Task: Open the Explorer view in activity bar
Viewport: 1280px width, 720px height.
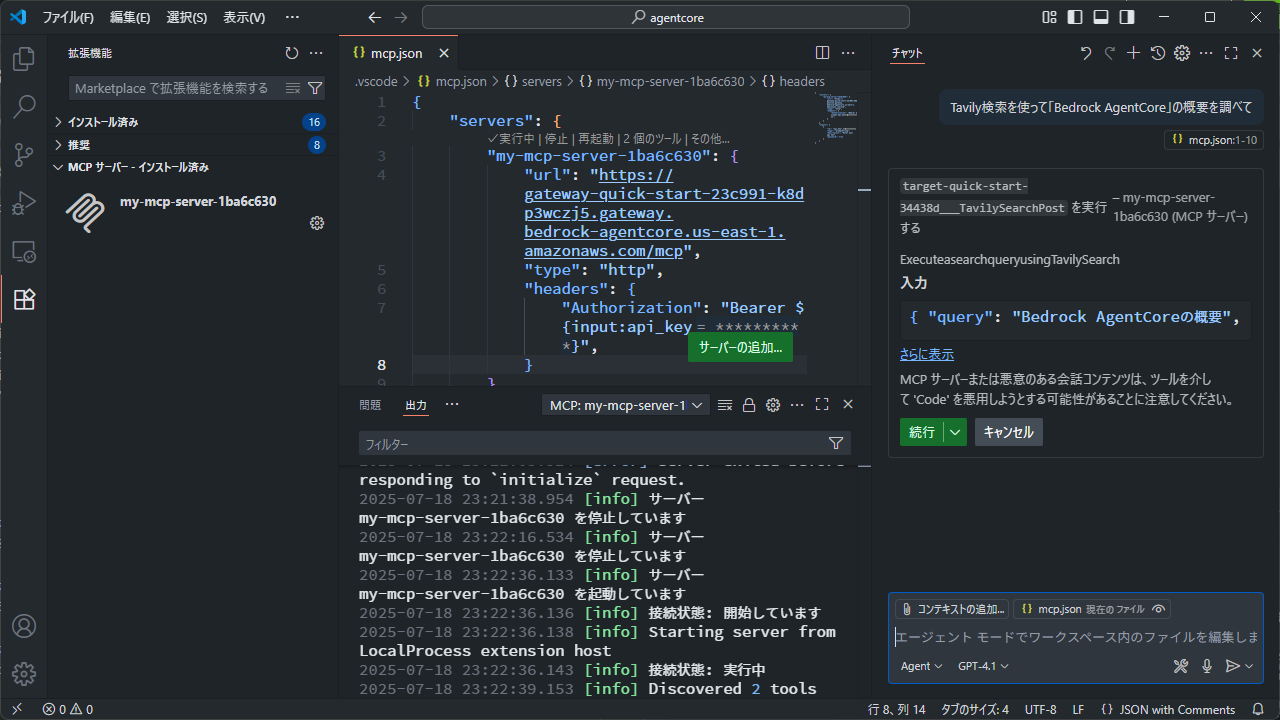Action: click(x=24, y=59)
